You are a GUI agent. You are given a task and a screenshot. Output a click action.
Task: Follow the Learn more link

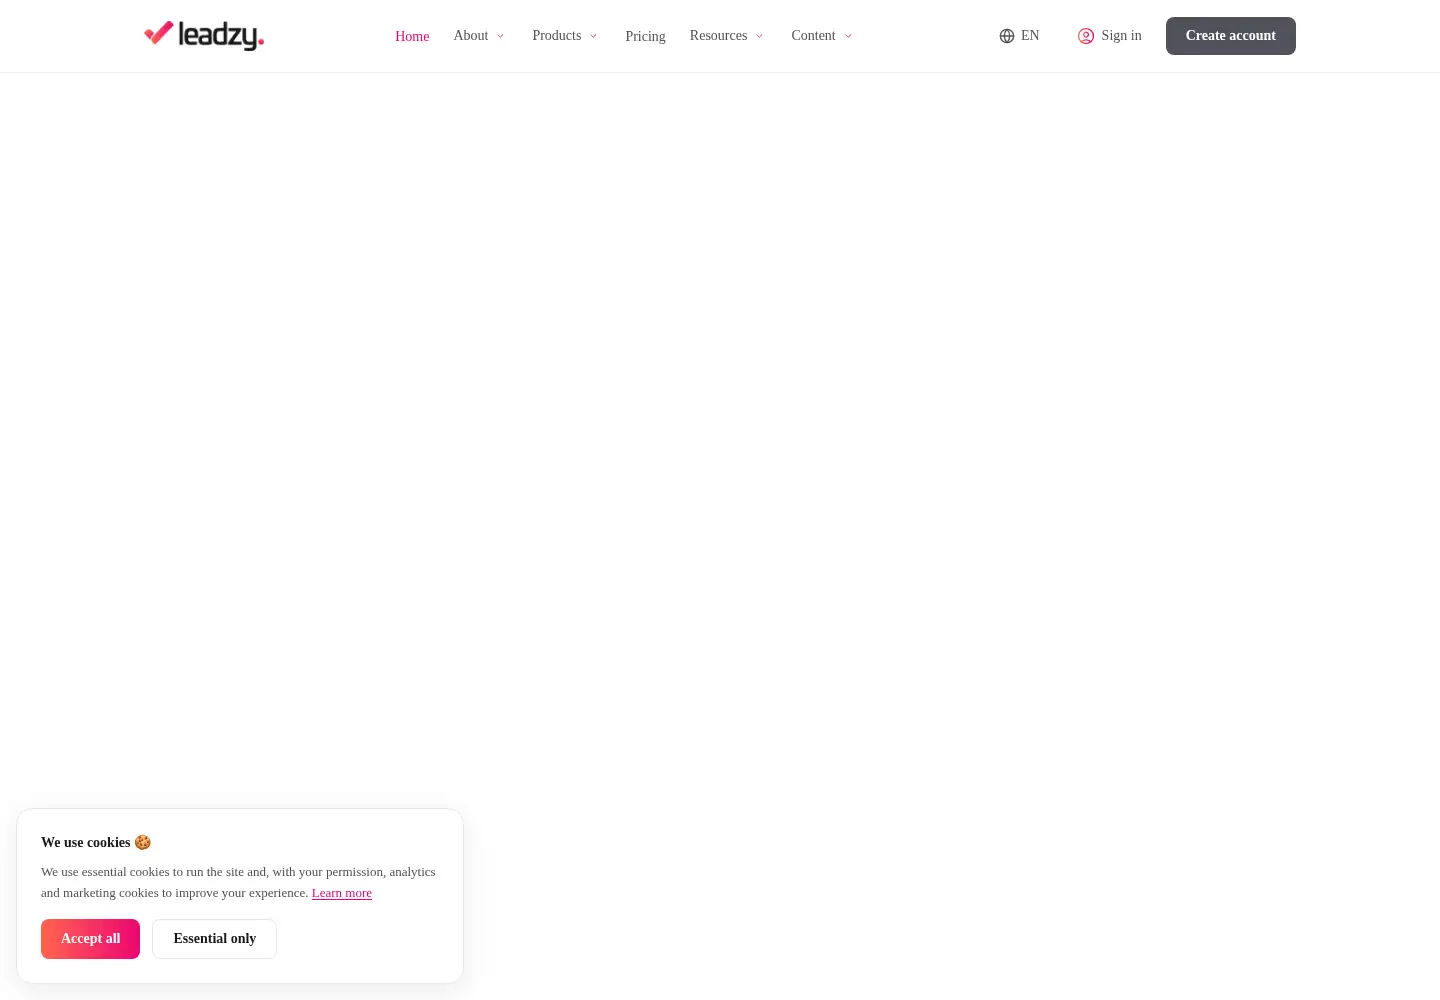click(342, 893)
